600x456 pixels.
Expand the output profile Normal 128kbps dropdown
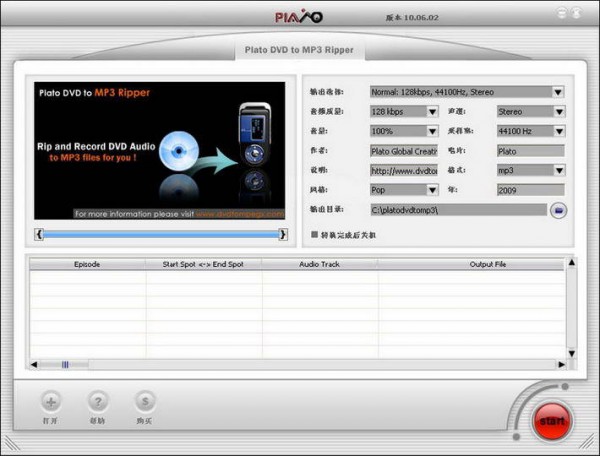tap(558, 92)
